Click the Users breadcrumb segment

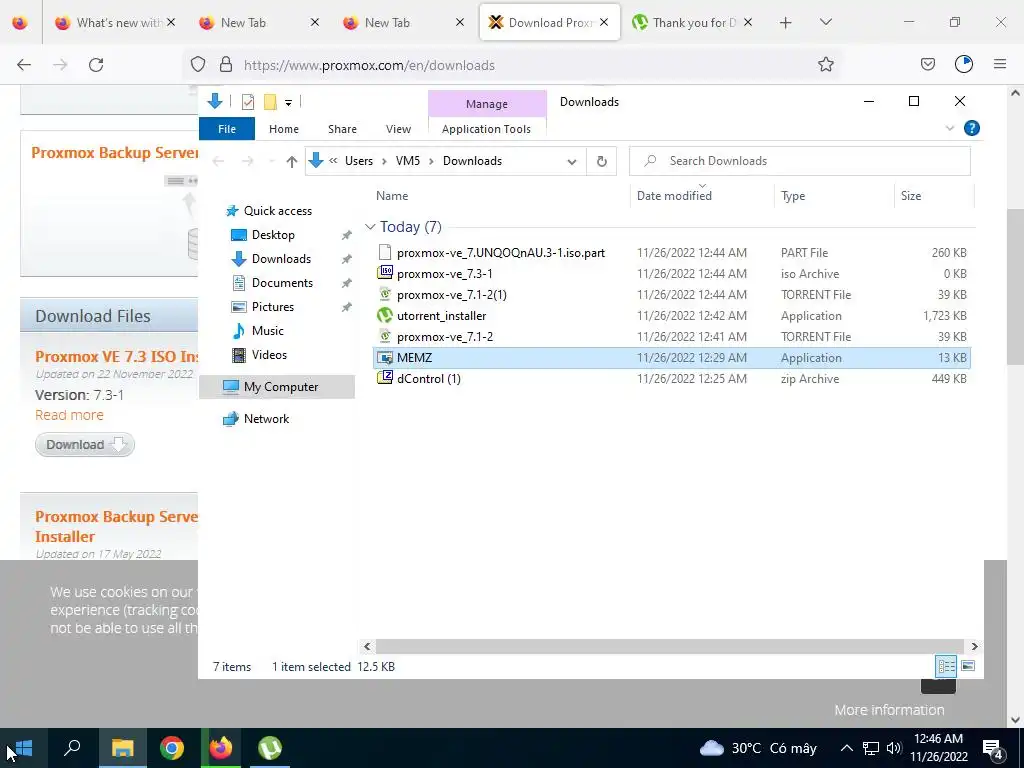359,161
